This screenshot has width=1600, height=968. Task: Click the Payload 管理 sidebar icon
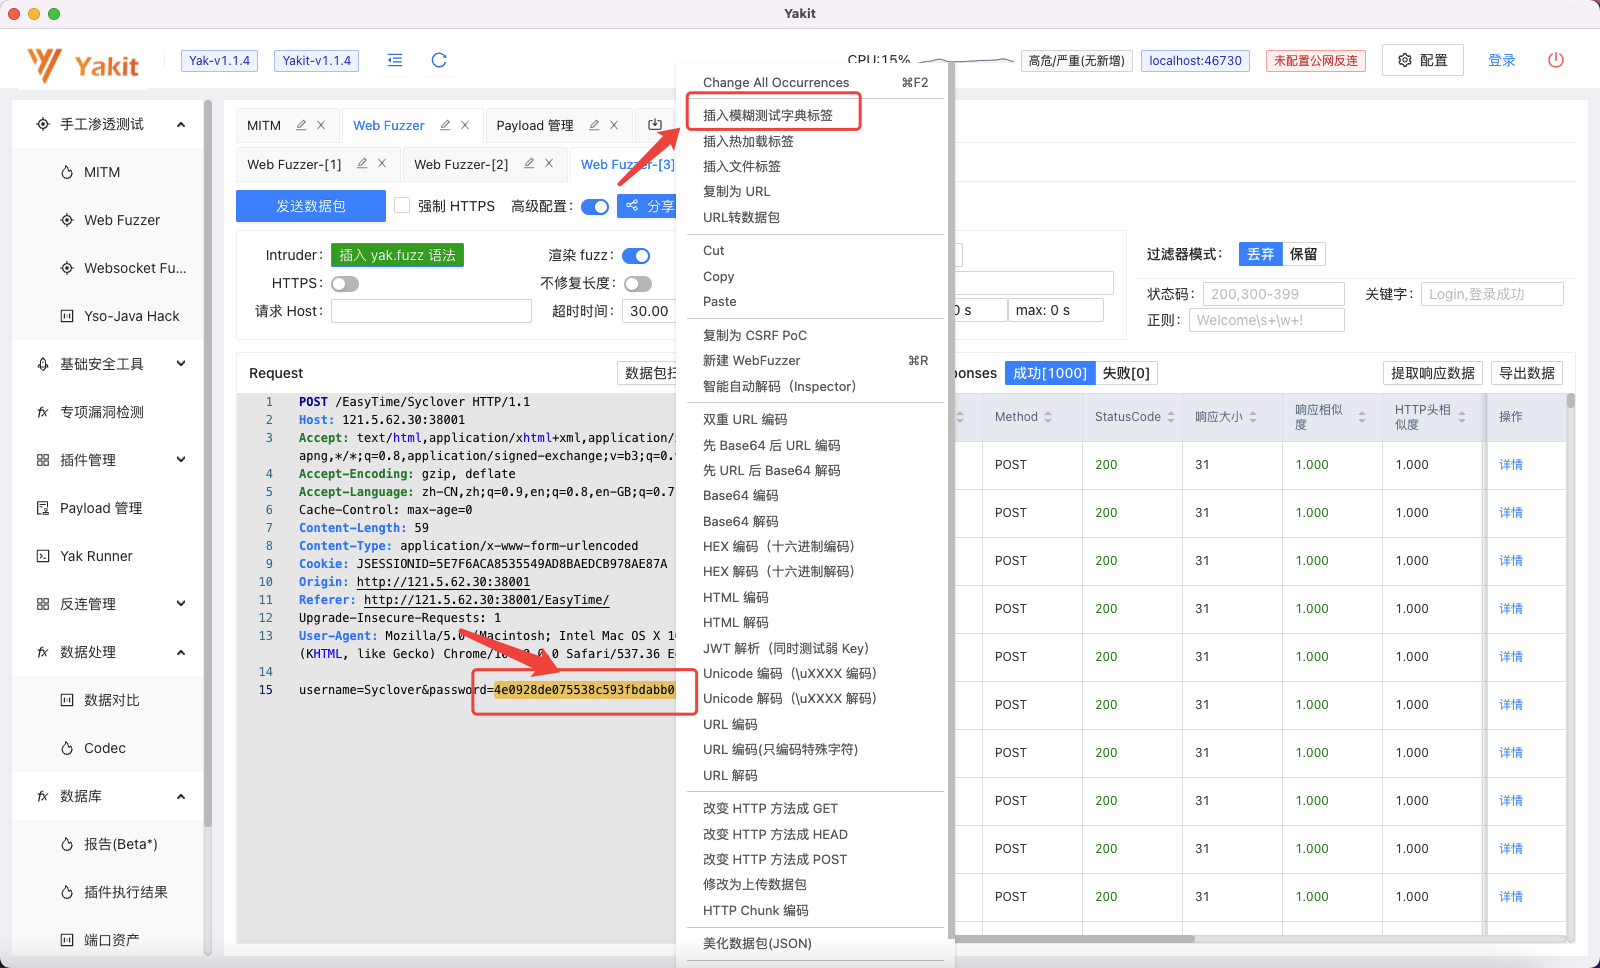coord(43,508)
